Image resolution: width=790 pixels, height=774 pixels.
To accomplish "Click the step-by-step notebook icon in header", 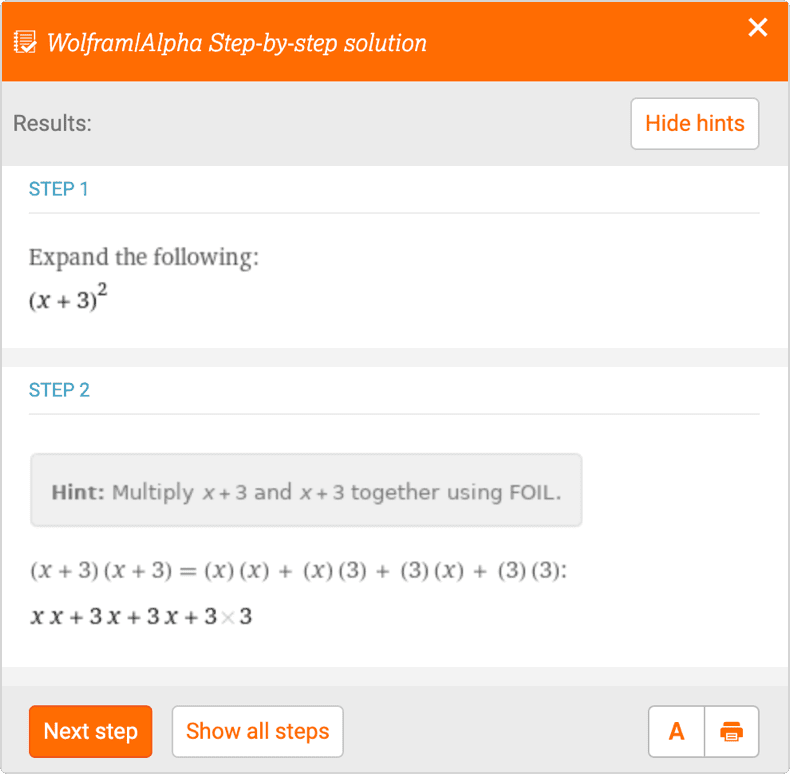I will (x=25, y=44).
